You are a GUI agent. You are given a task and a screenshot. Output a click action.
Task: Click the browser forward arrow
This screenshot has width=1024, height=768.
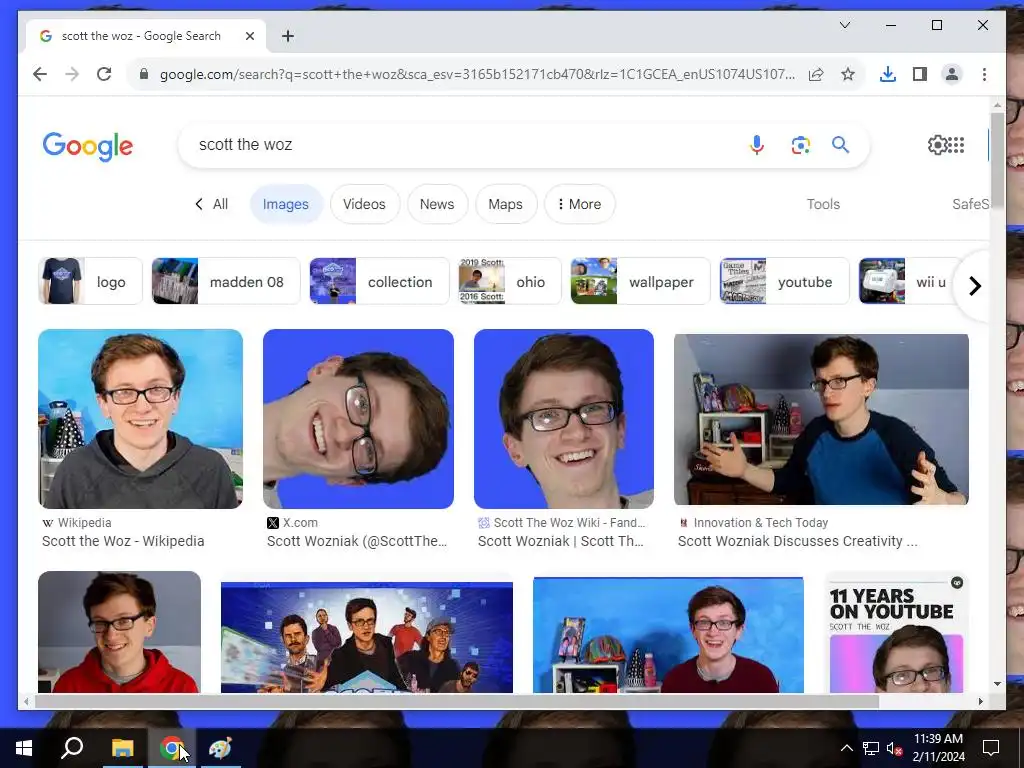[x=72, y=74]
